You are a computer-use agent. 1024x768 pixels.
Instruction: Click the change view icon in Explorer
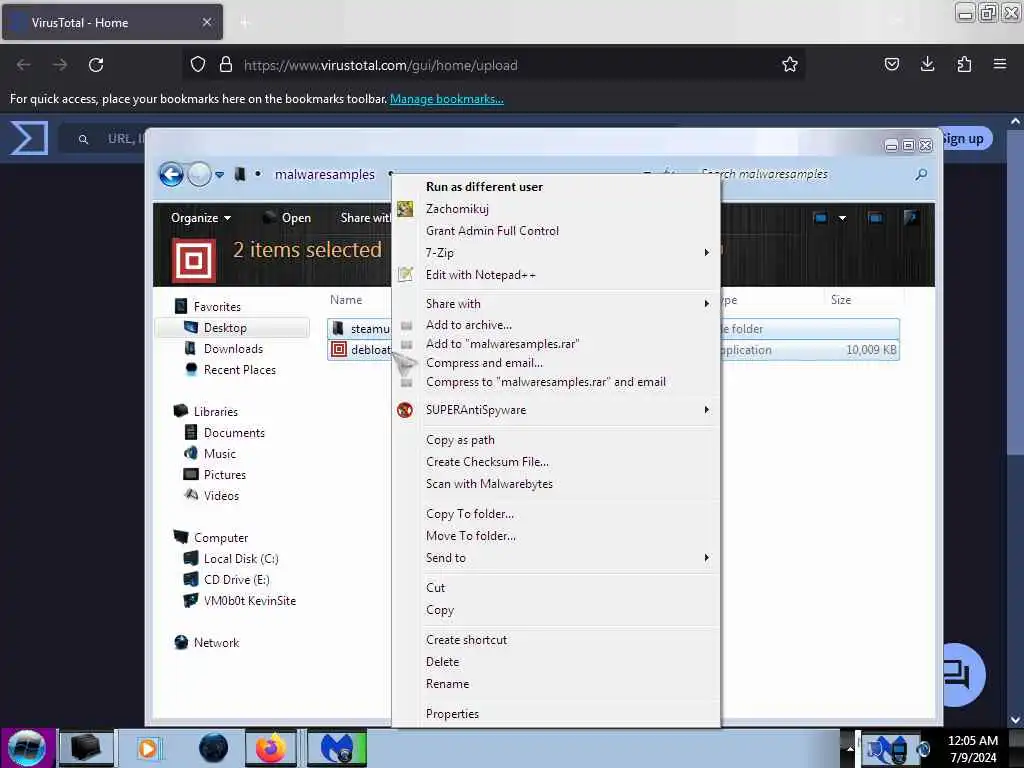820,218
